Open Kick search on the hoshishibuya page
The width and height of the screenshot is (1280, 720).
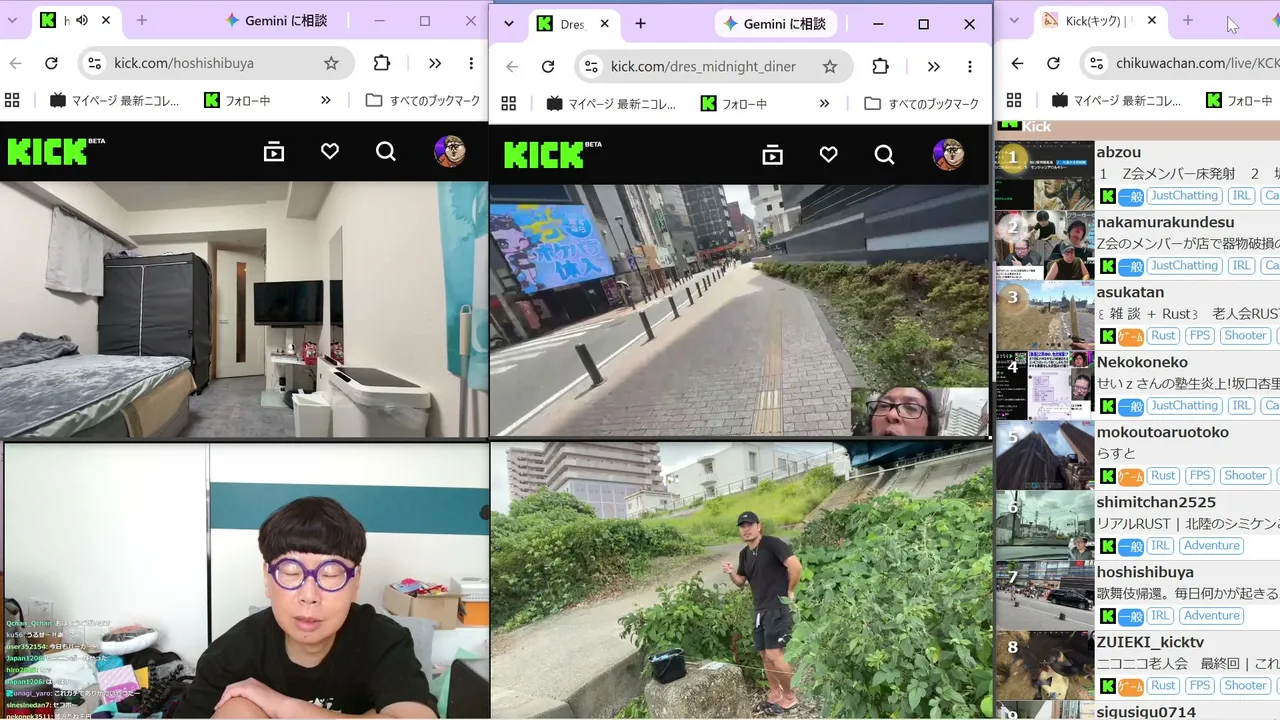(x=386, y=152)
